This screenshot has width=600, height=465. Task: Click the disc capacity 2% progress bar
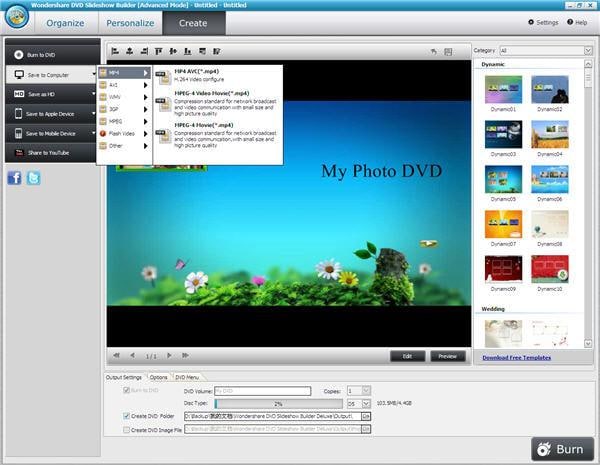279,404
